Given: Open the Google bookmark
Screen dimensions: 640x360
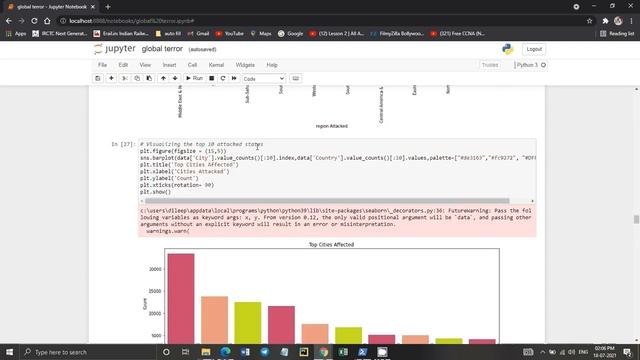Looking at the screenshot, I should [291, 33].
